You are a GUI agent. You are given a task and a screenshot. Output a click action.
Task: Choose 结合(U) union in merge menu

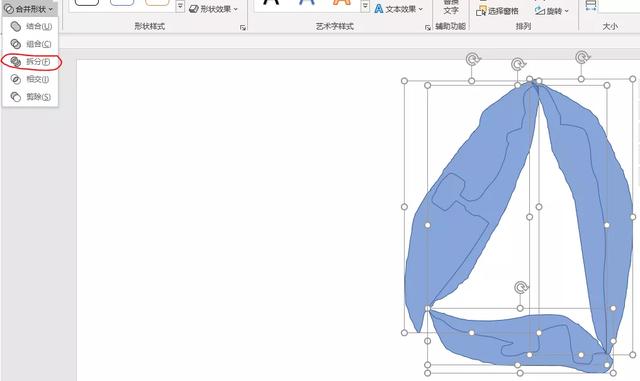(x=31, y=27)
